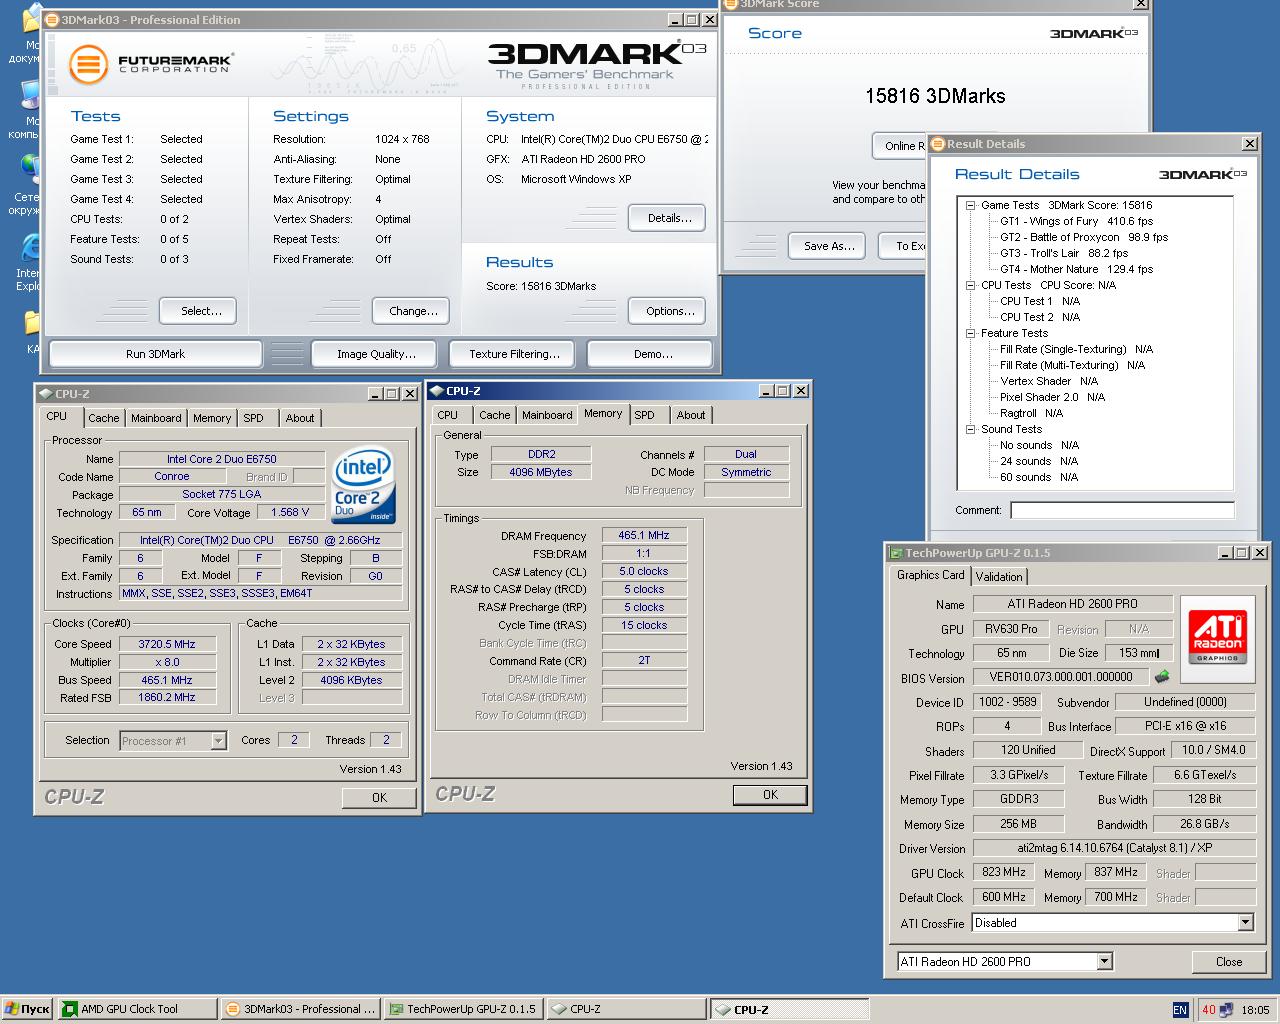1280x1024 pixels.
Task: Click the Options... results button
Action: point(669,311)
